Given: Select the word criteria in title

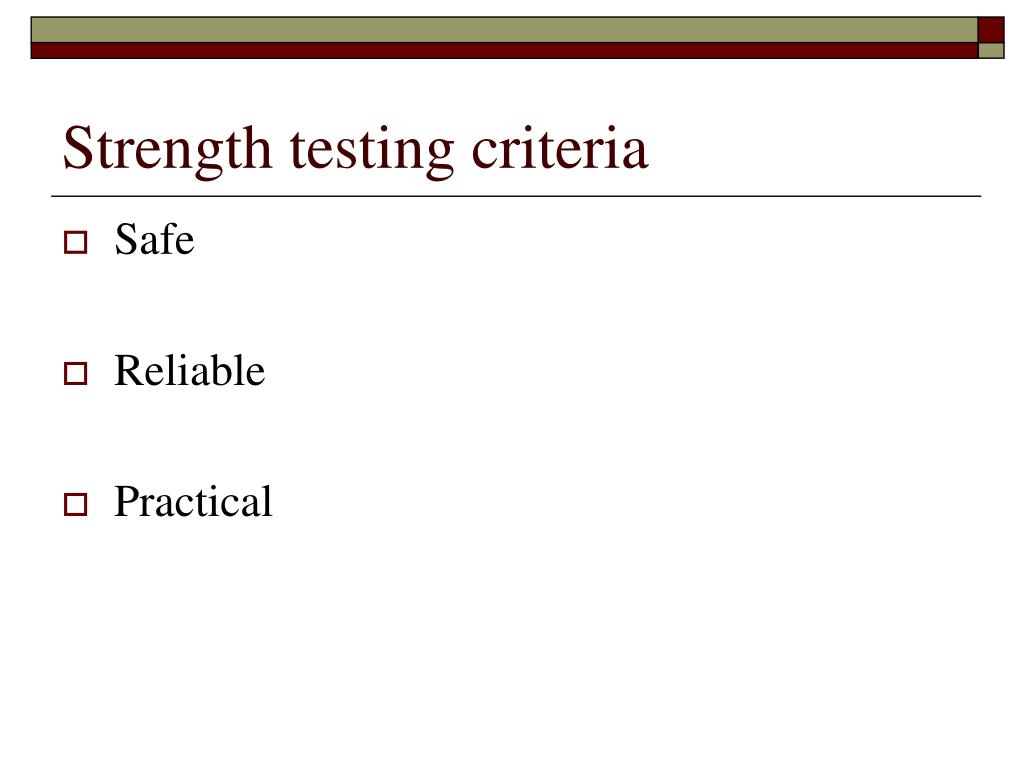Looking at the screenshot, I should 560,149.
